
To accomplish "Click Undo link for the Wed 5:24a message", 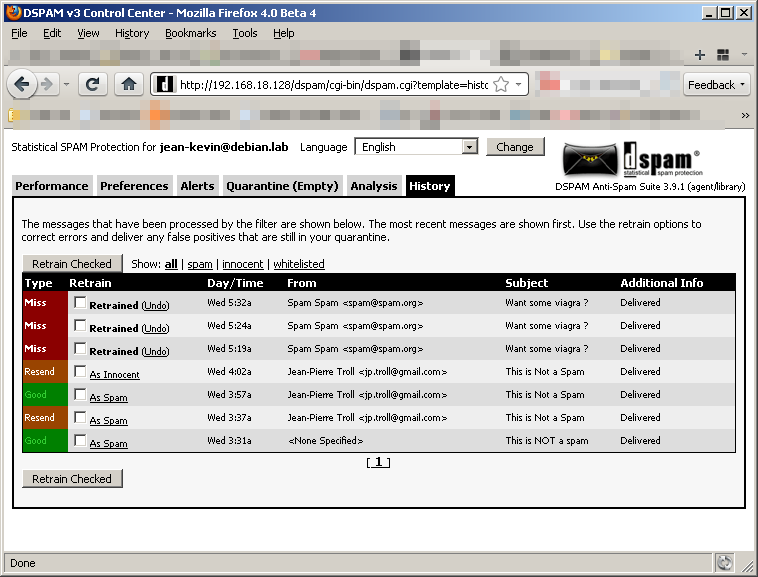I will (x=155, y=328).
